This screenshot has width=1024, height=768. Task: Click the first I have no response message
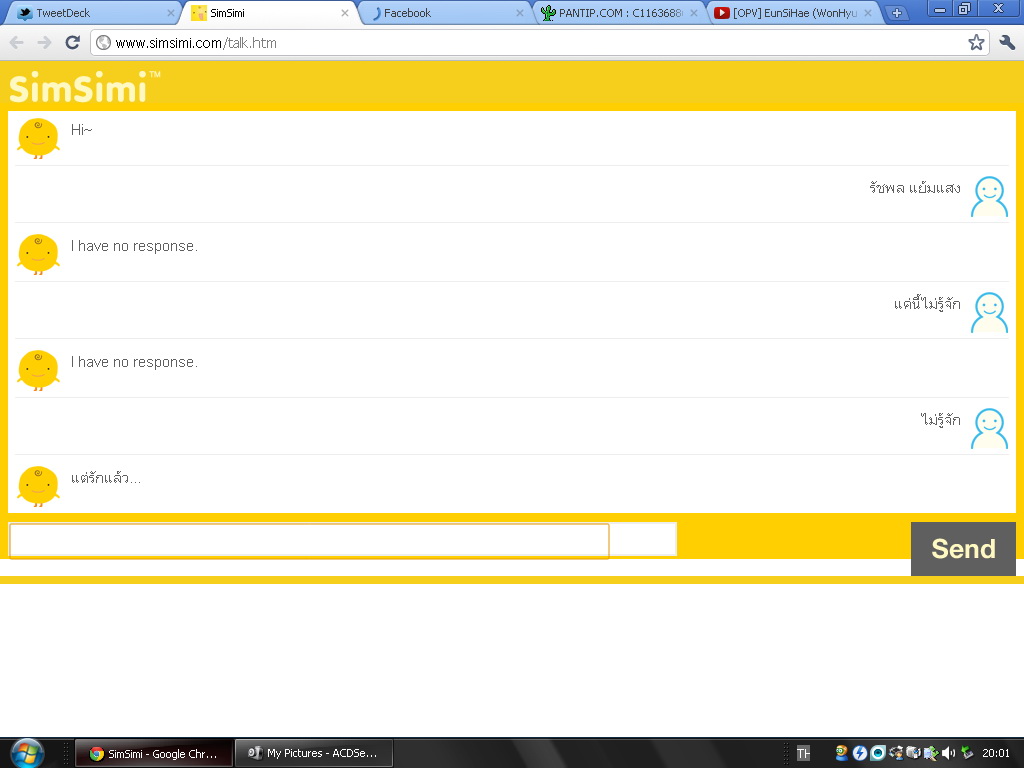[134, 246]
